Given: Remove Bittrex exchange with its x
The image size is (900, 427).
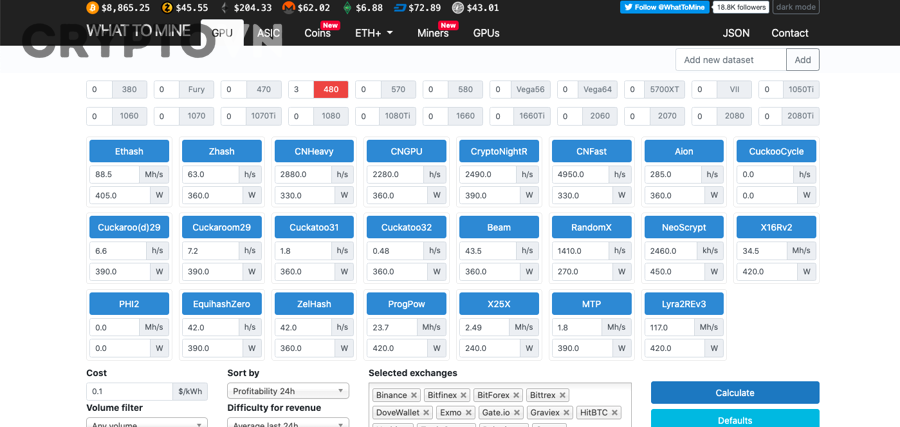Looking at the screenshot, I should (x=562, y=395).
